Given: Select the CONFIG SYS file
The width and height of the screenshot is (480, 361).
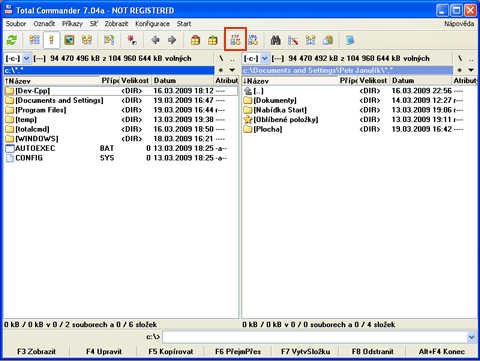Looking at the screenshot, I should (121, 158).
